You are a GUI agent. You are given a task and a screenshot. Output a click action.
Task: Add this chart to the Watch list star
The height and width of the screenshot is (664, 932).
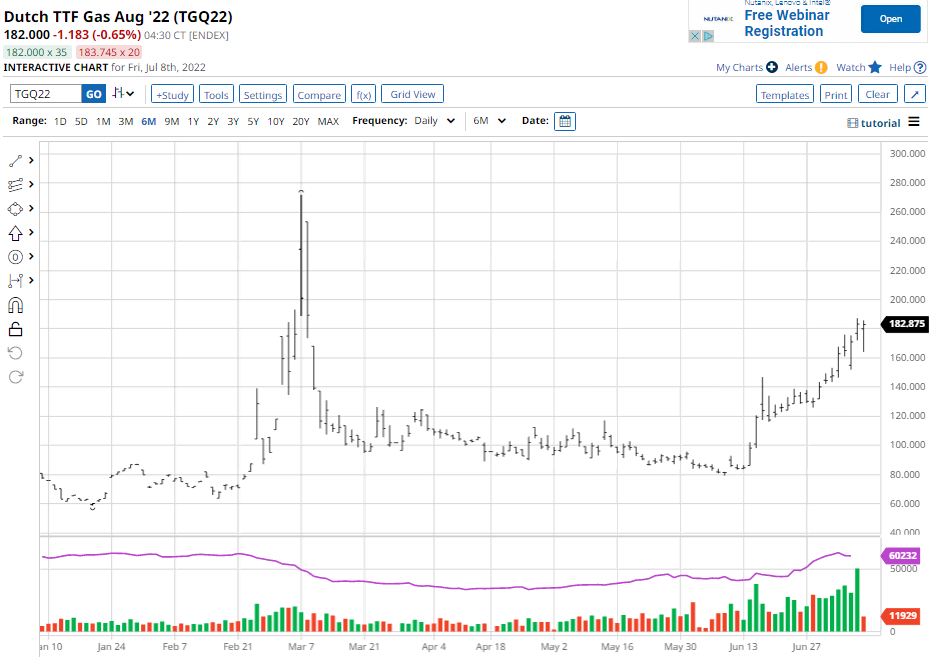pos(874,67)
